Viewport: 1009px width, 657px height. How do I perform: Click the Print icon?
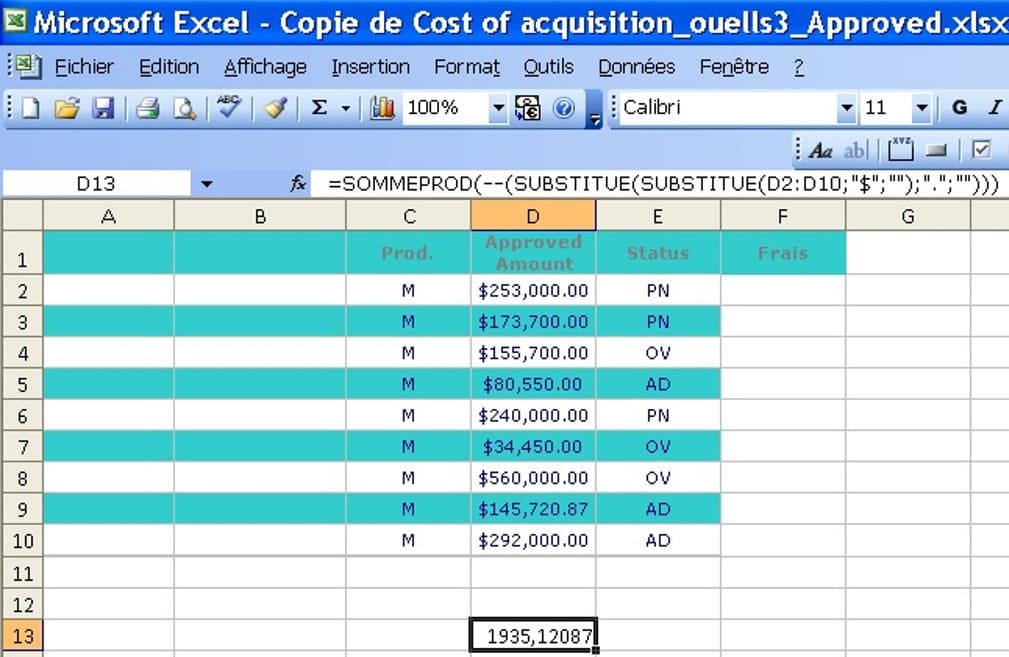click(x=148, y=108)
